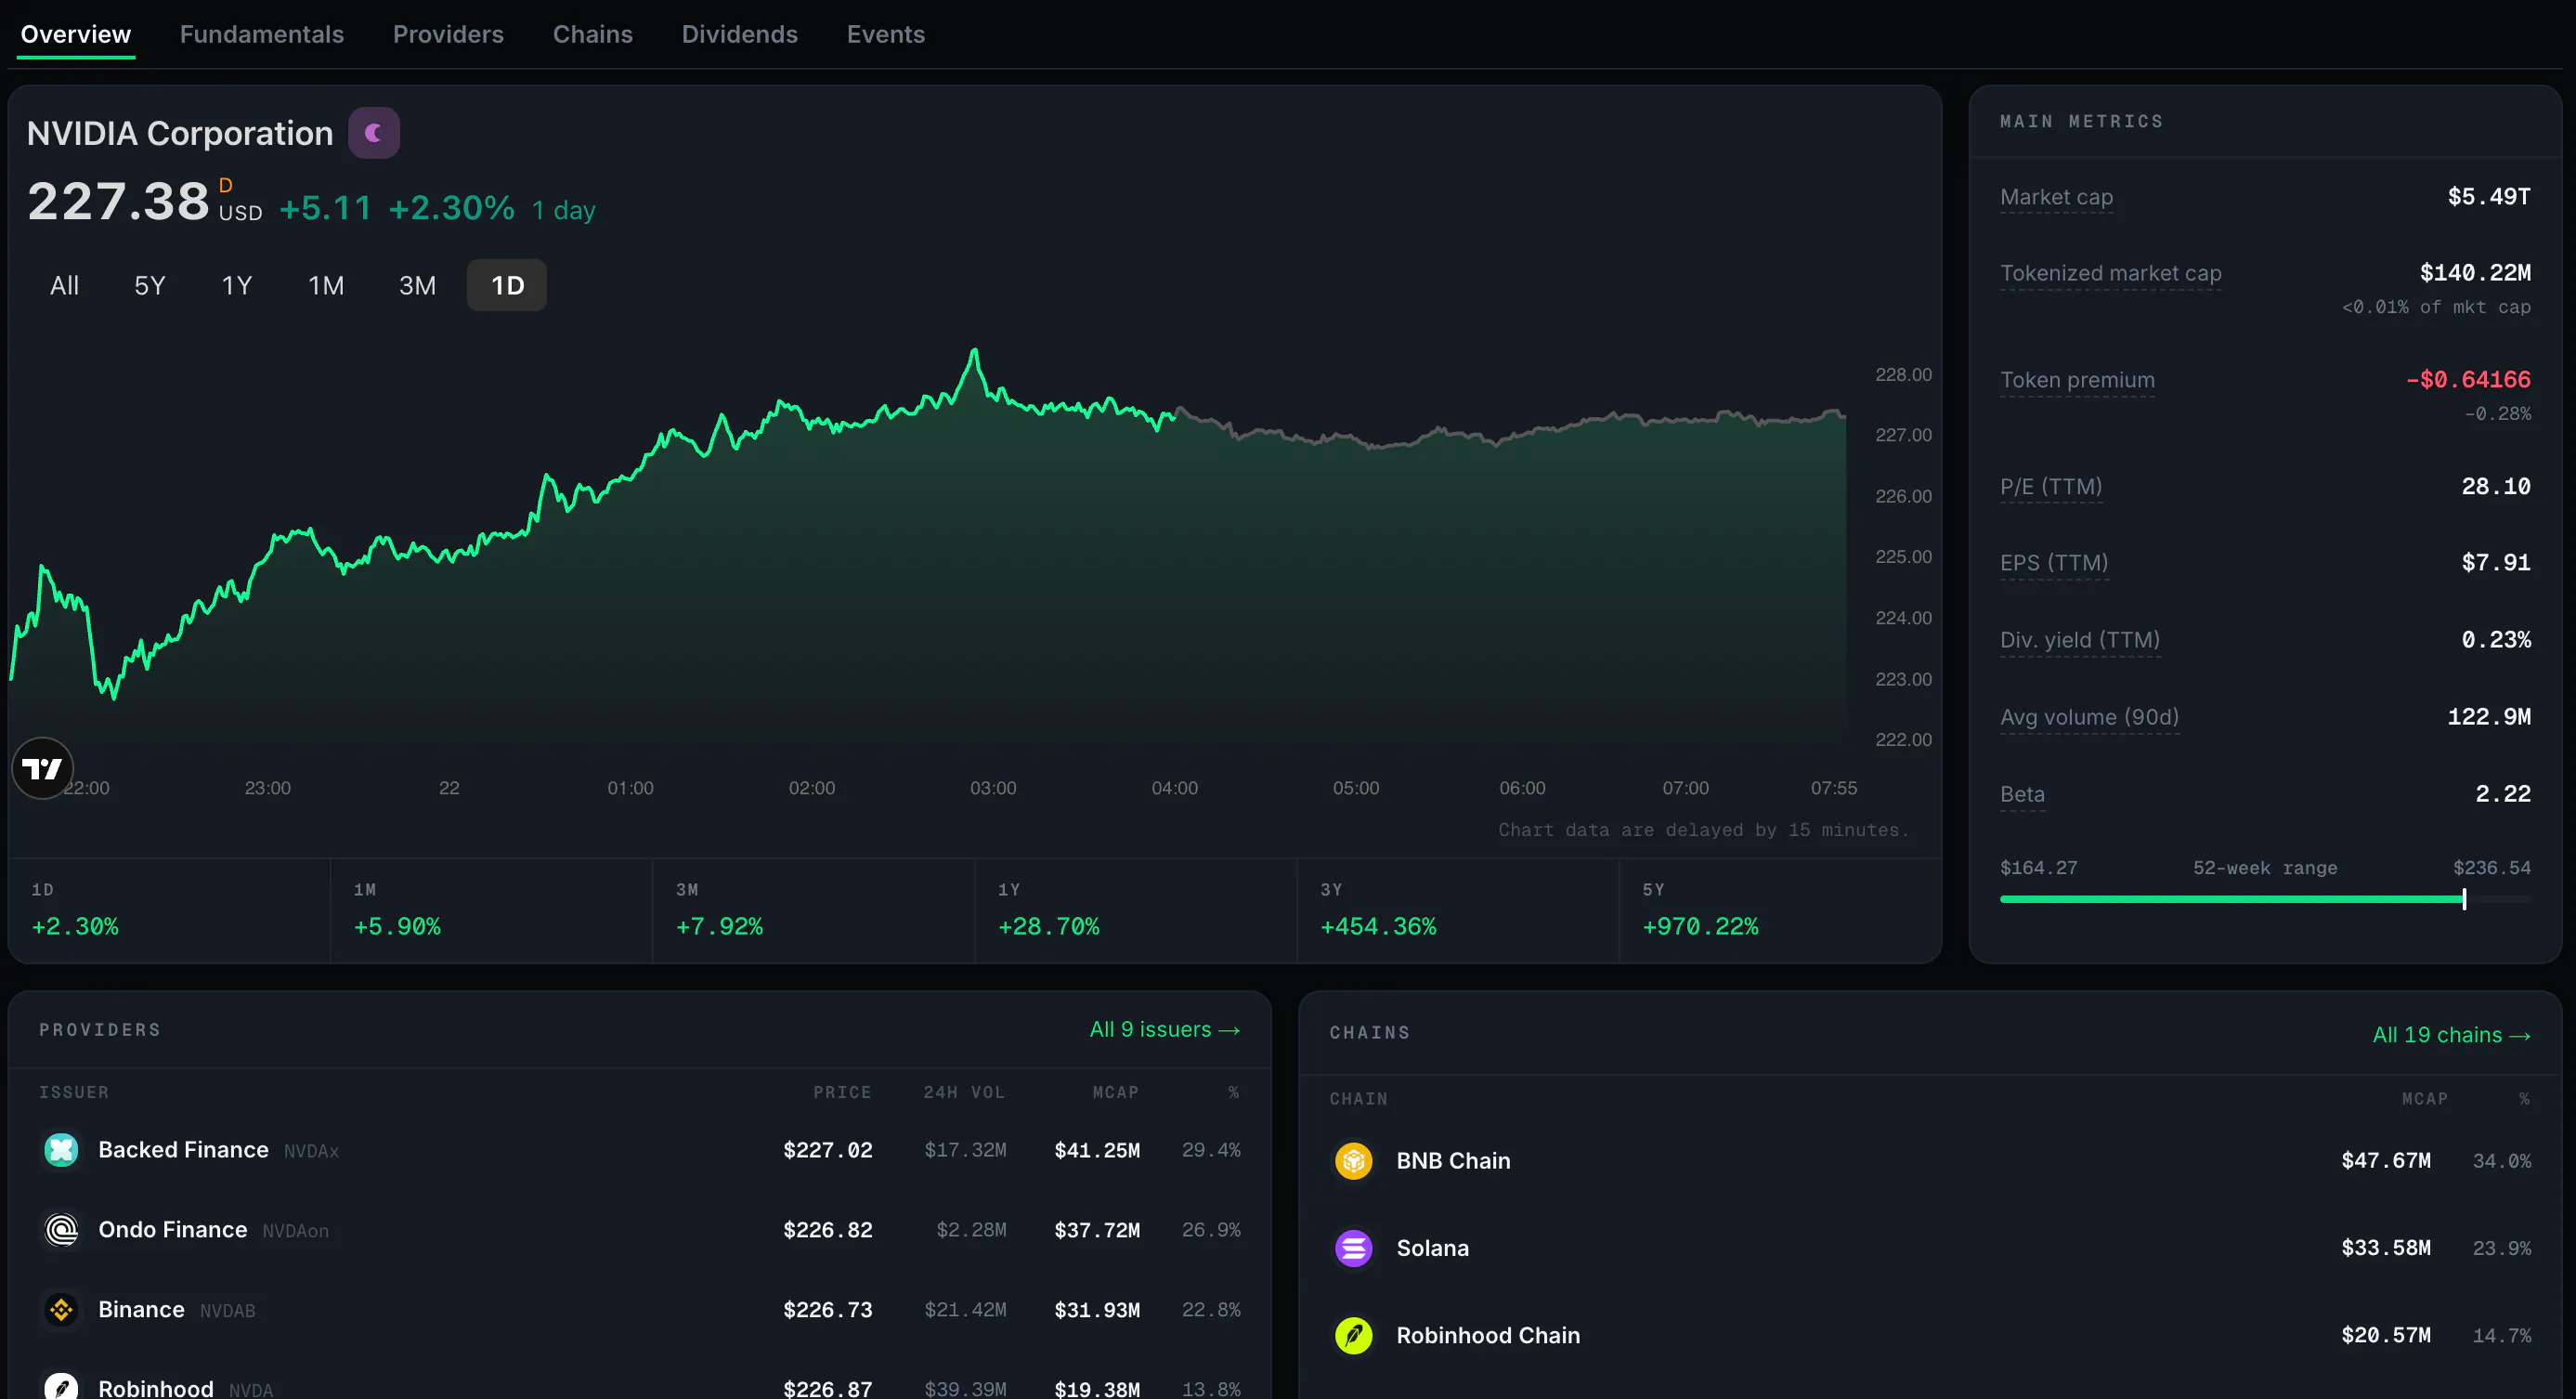
Task: Click the $236.54 52-week high value
Action: (2492, 868)
